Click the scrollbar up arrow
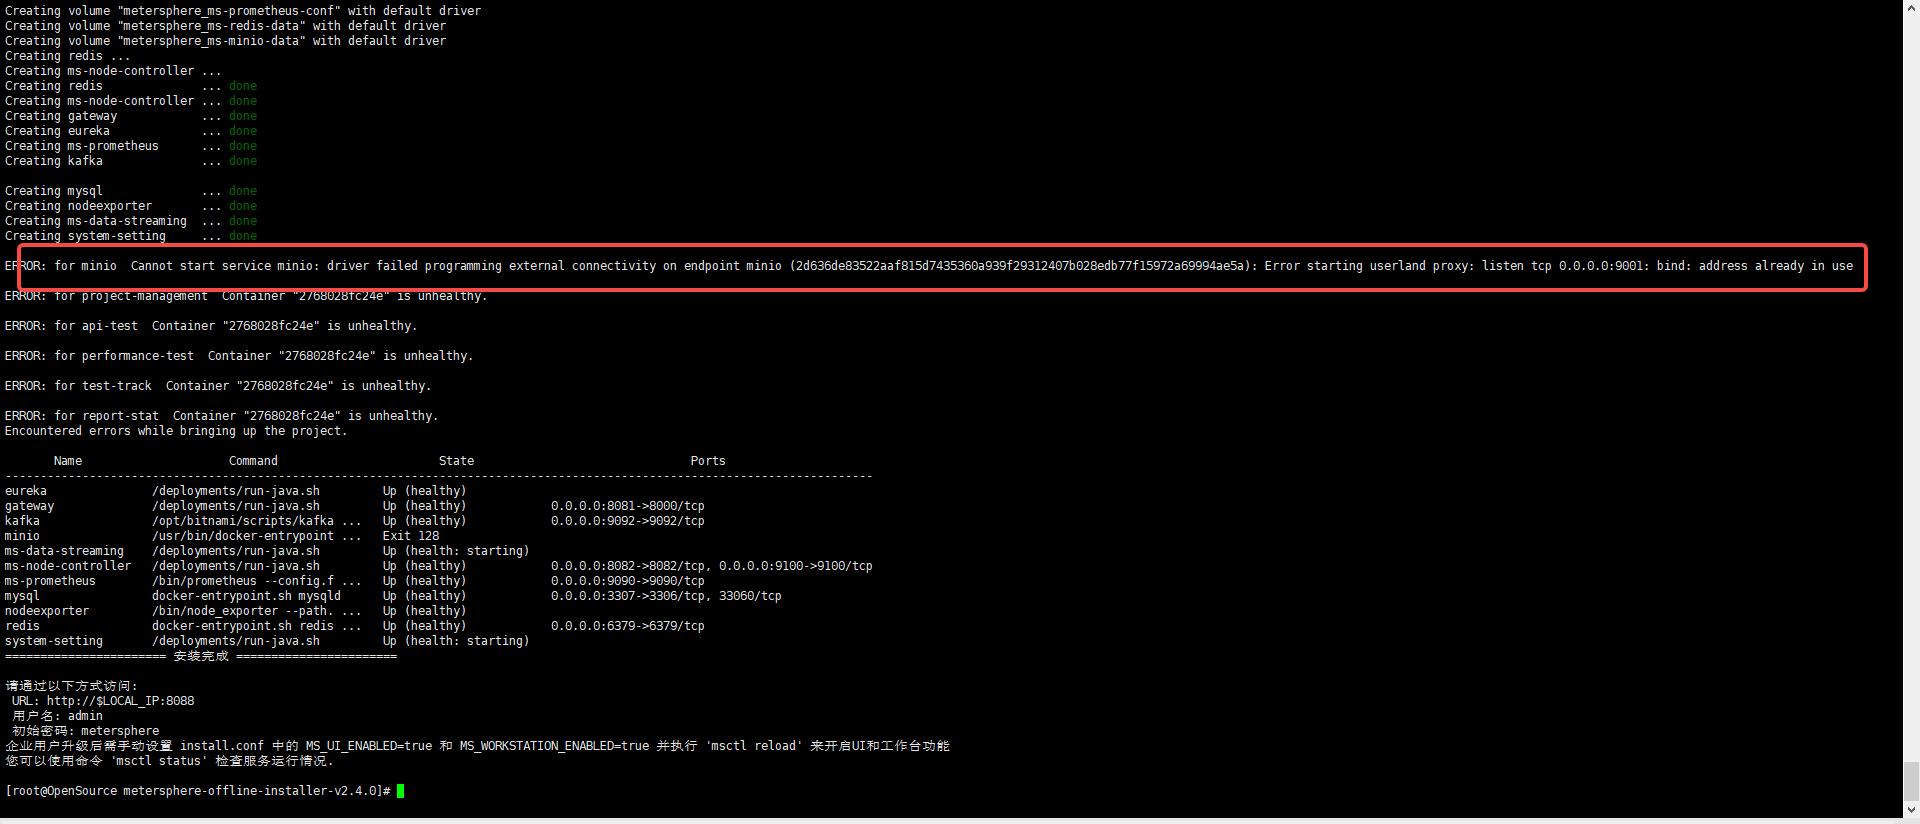Screen dimensions: 1920x824 [1911, 7]
